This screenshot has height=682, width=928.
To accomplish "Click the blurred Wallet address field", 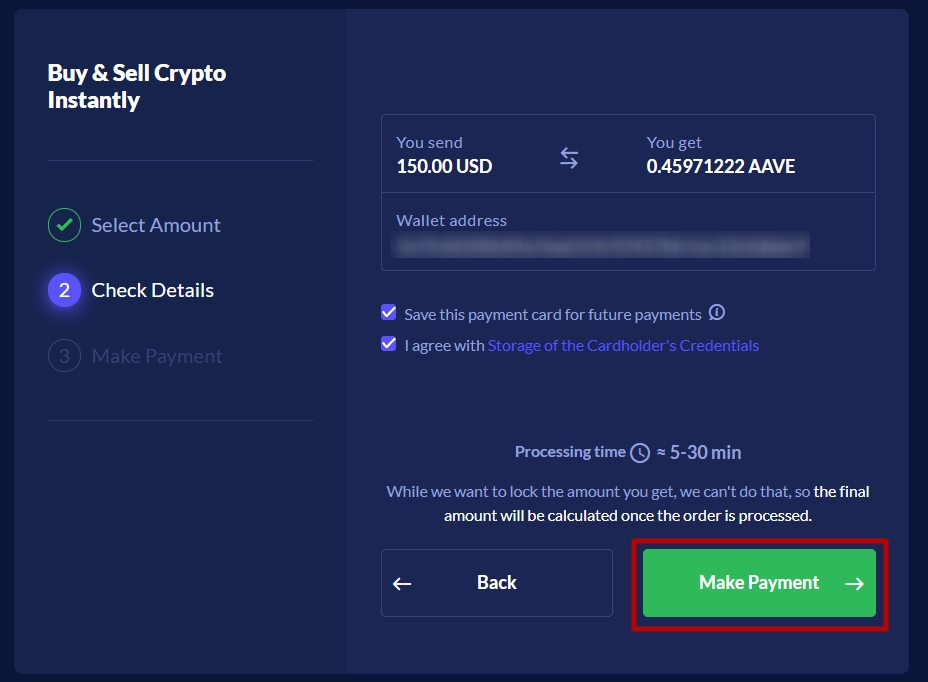I will tap(601, 245).
